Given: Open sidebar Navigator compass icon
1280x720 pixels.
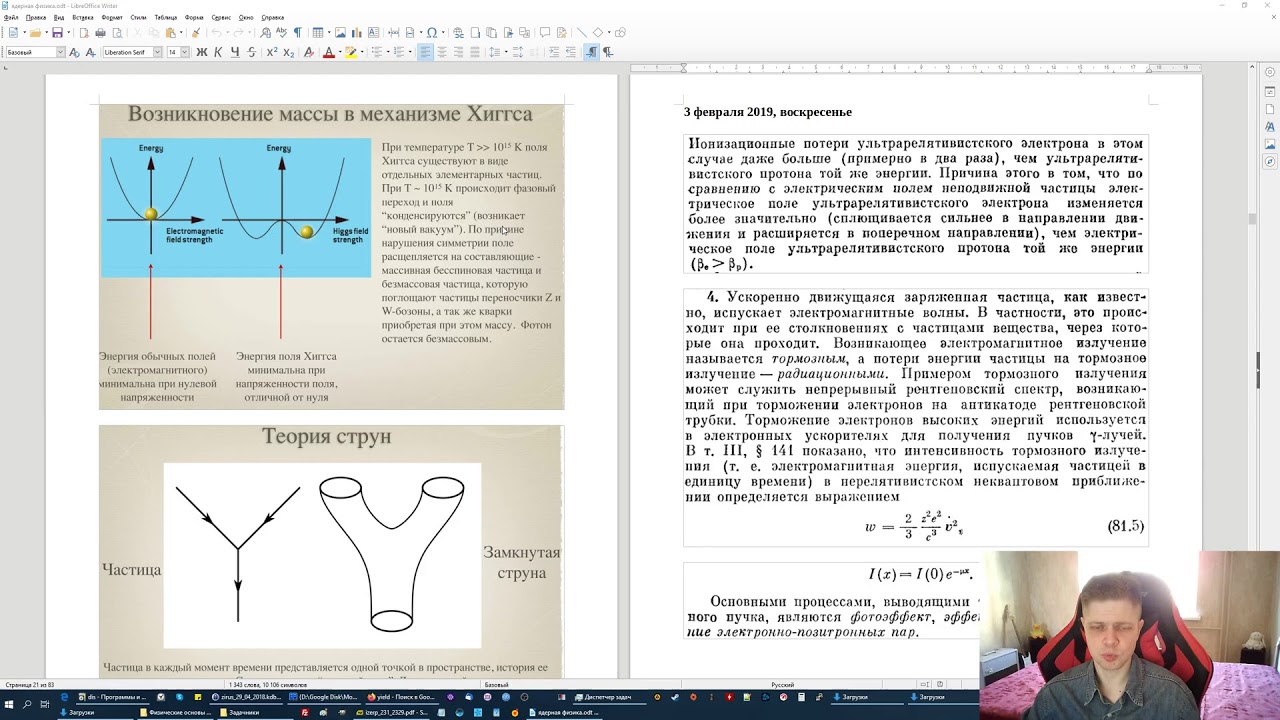Looking at the screenshot, I should point(1270,161).
